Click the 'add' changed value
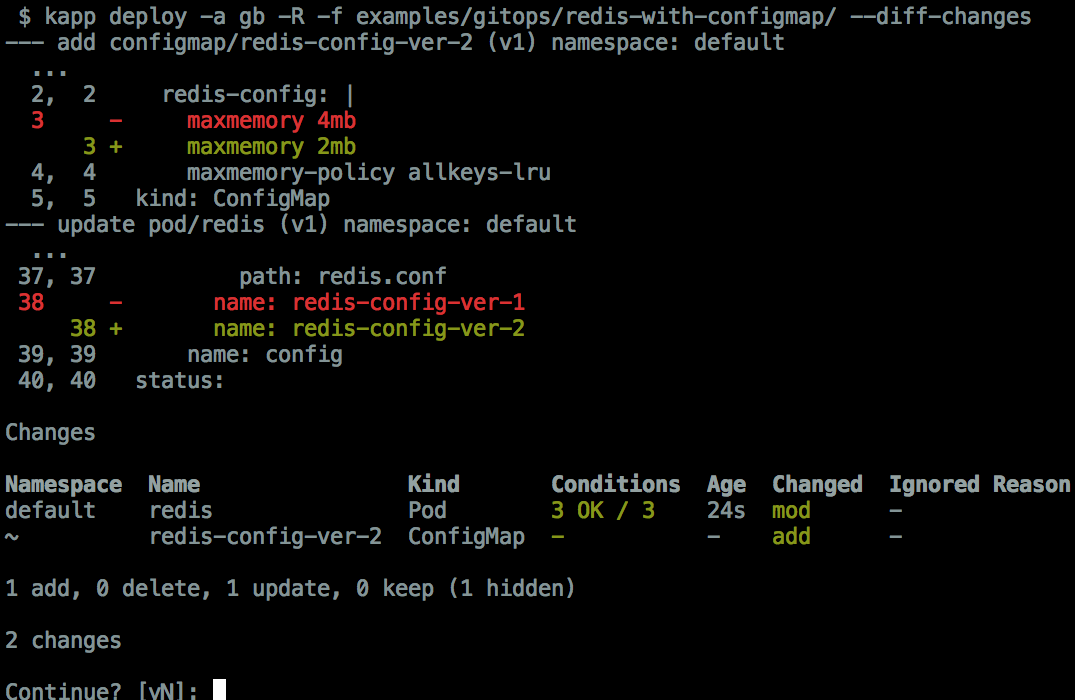The width and height of the screenshot is (1075, 700). [791, 537]
